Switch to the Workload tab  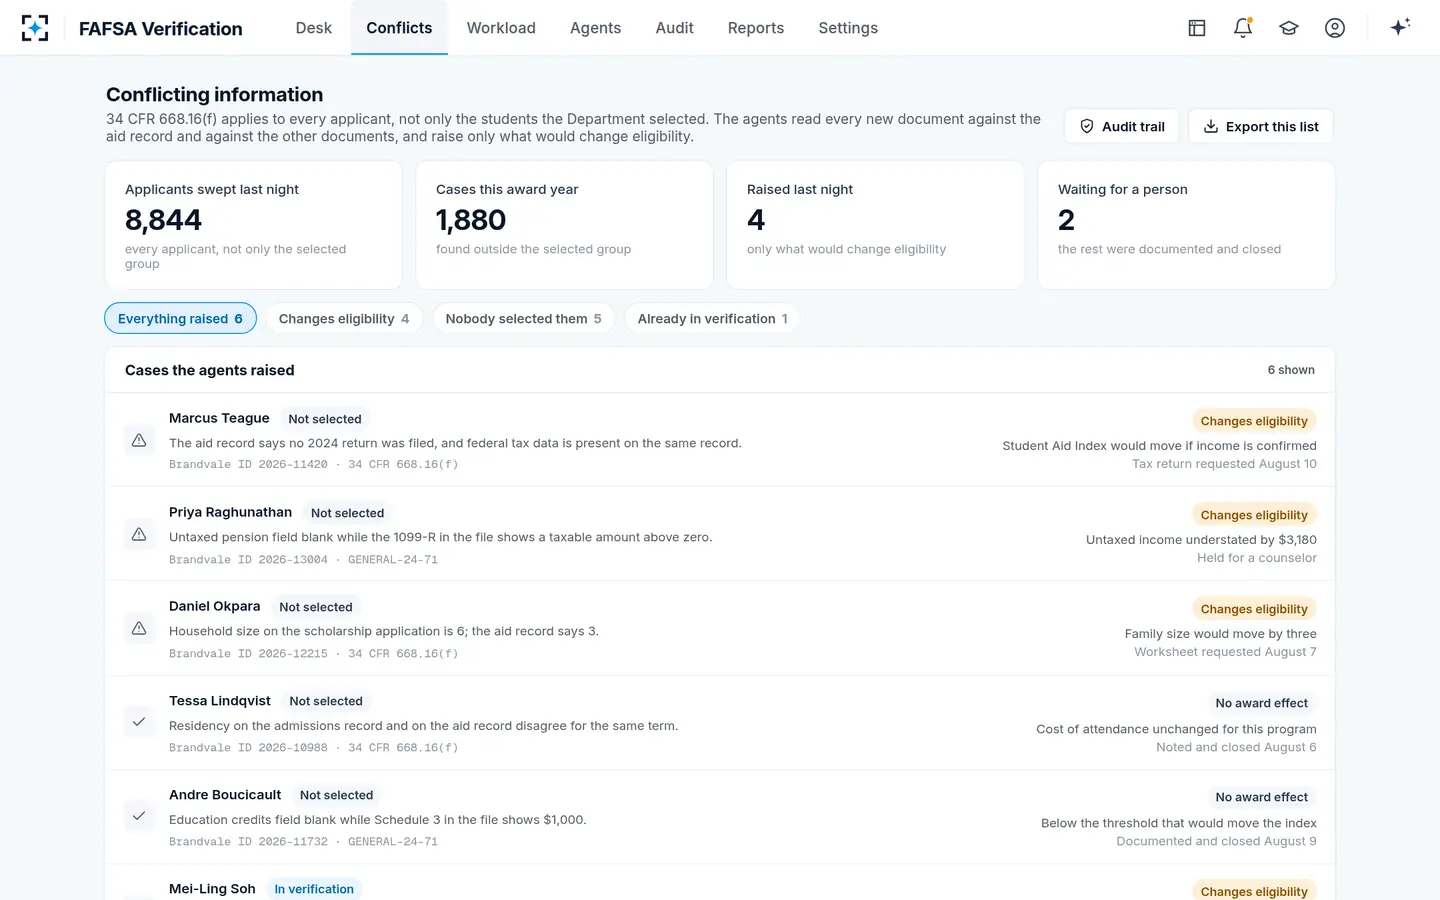coord(501,28)
